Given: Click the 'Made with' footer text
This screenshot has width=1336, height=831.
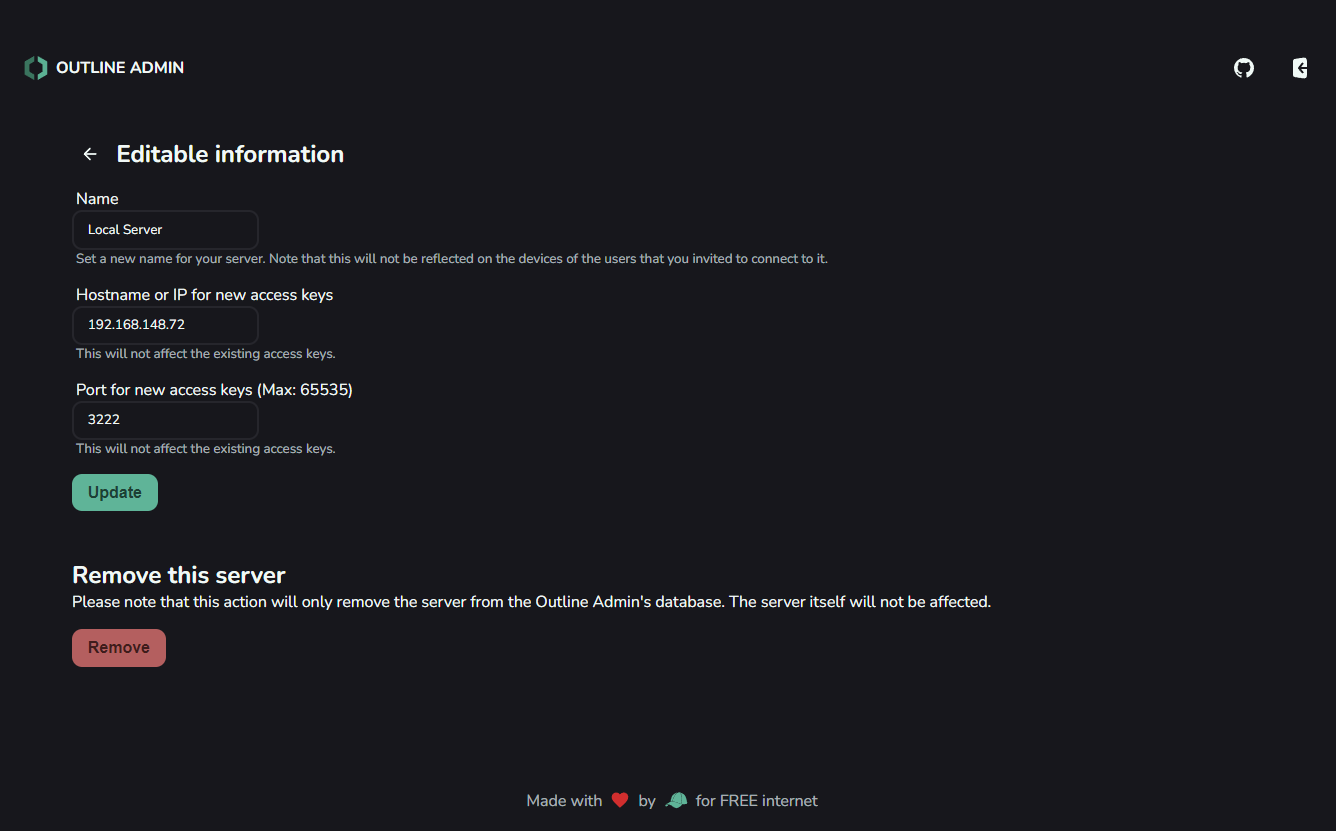Looking at the screenshot, I should (x=564, y=801).
